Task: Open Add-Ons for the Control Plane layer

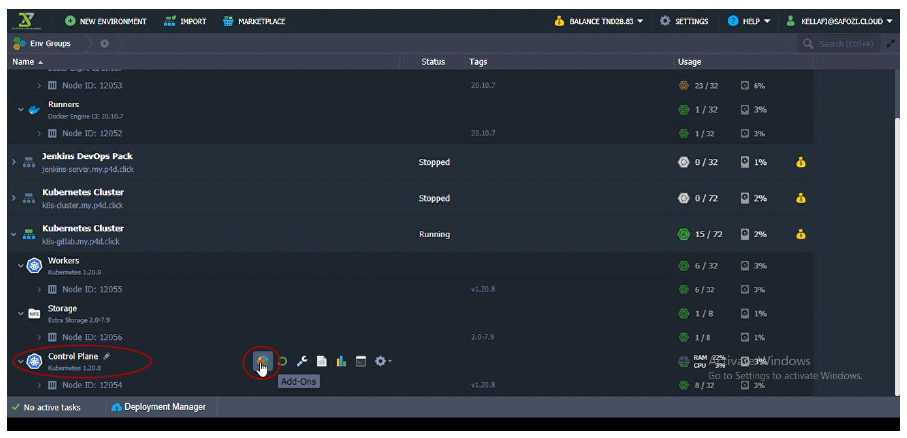Action: coord(263,362)
